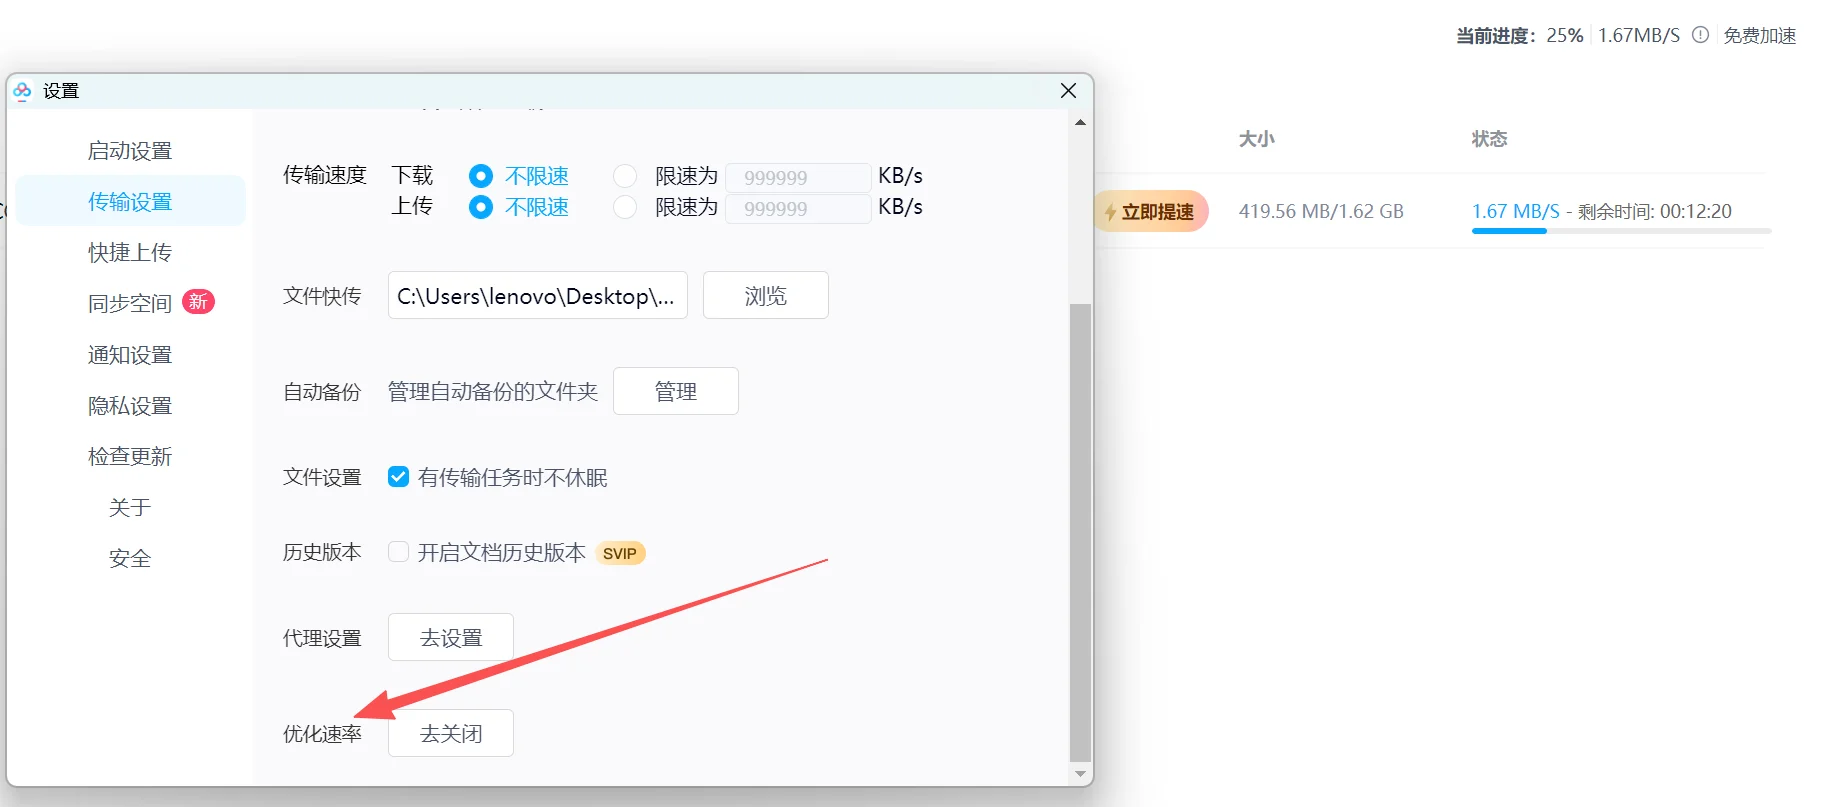Open 隐私设置 in settings sidebar
The width and height of the screenshot is (1830, 807).
[x=130, y=405]
